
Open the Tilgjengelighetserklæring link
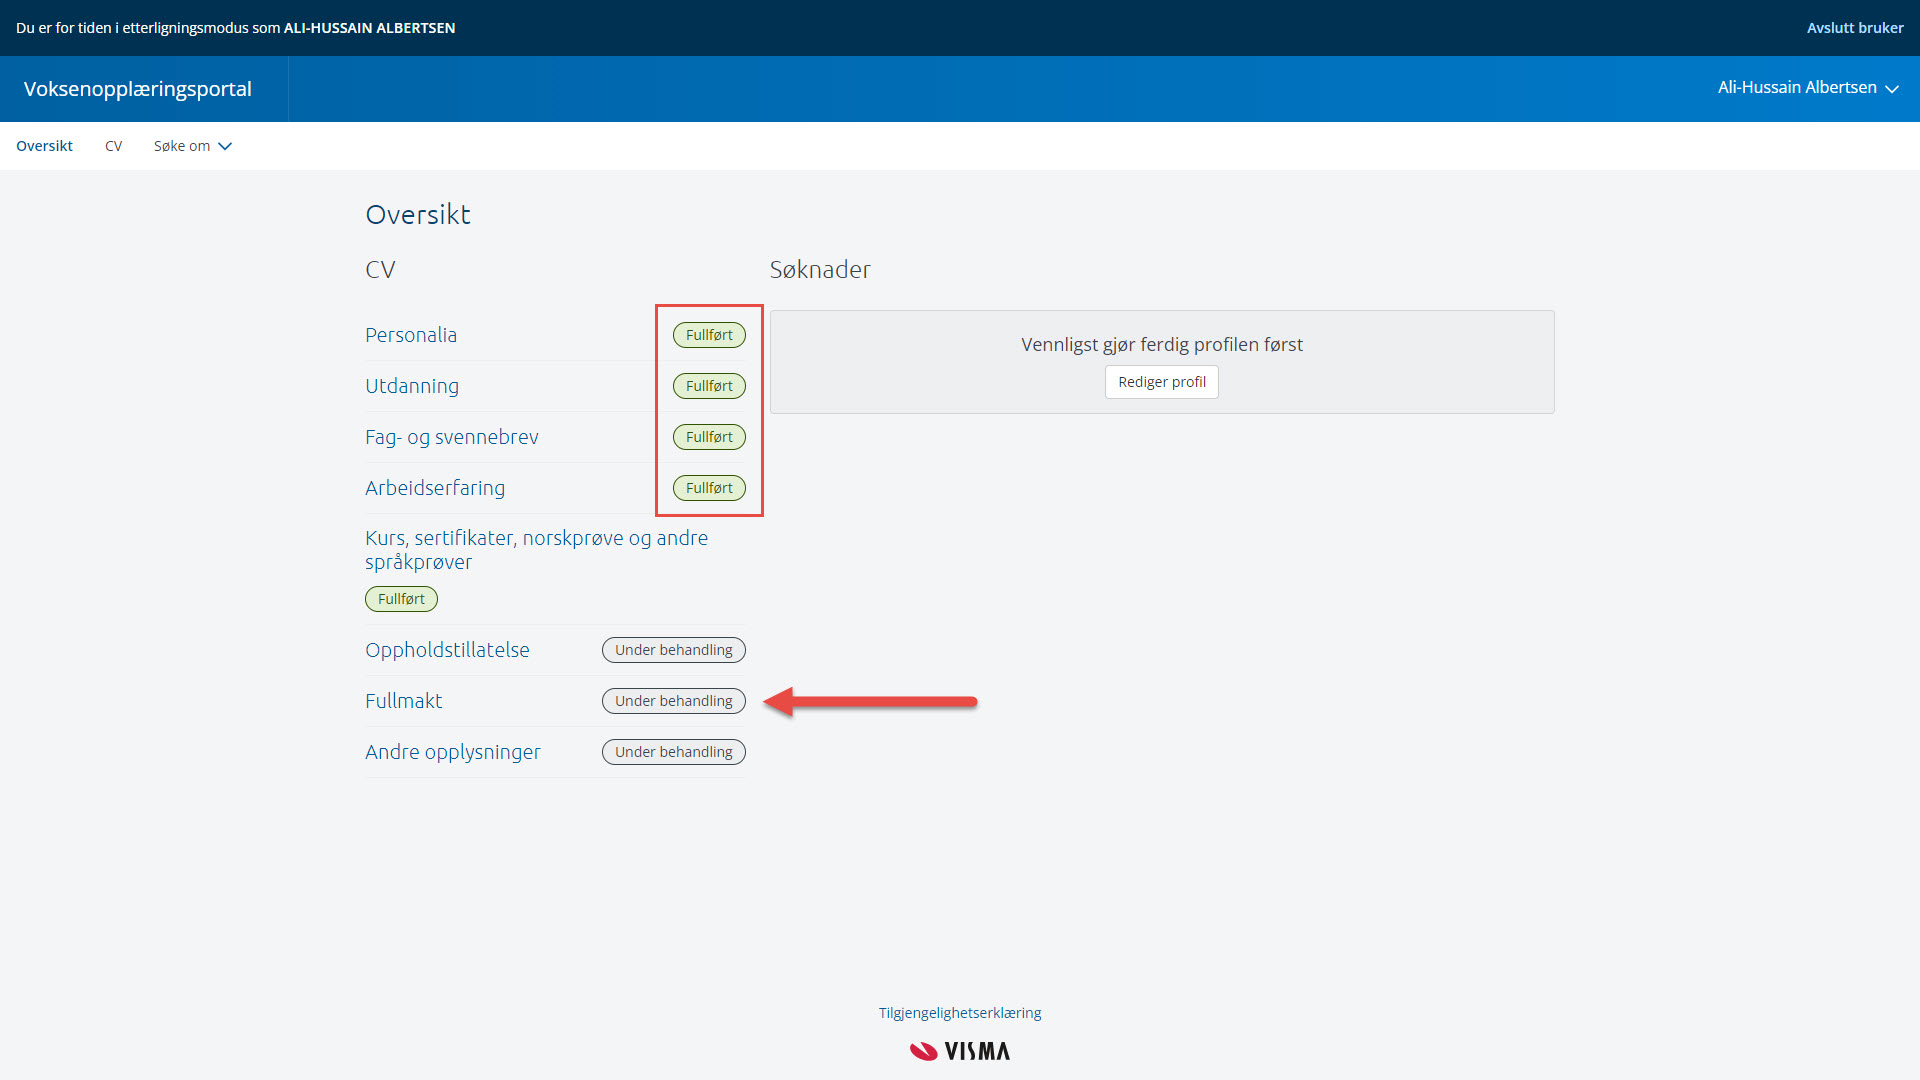960,1013
